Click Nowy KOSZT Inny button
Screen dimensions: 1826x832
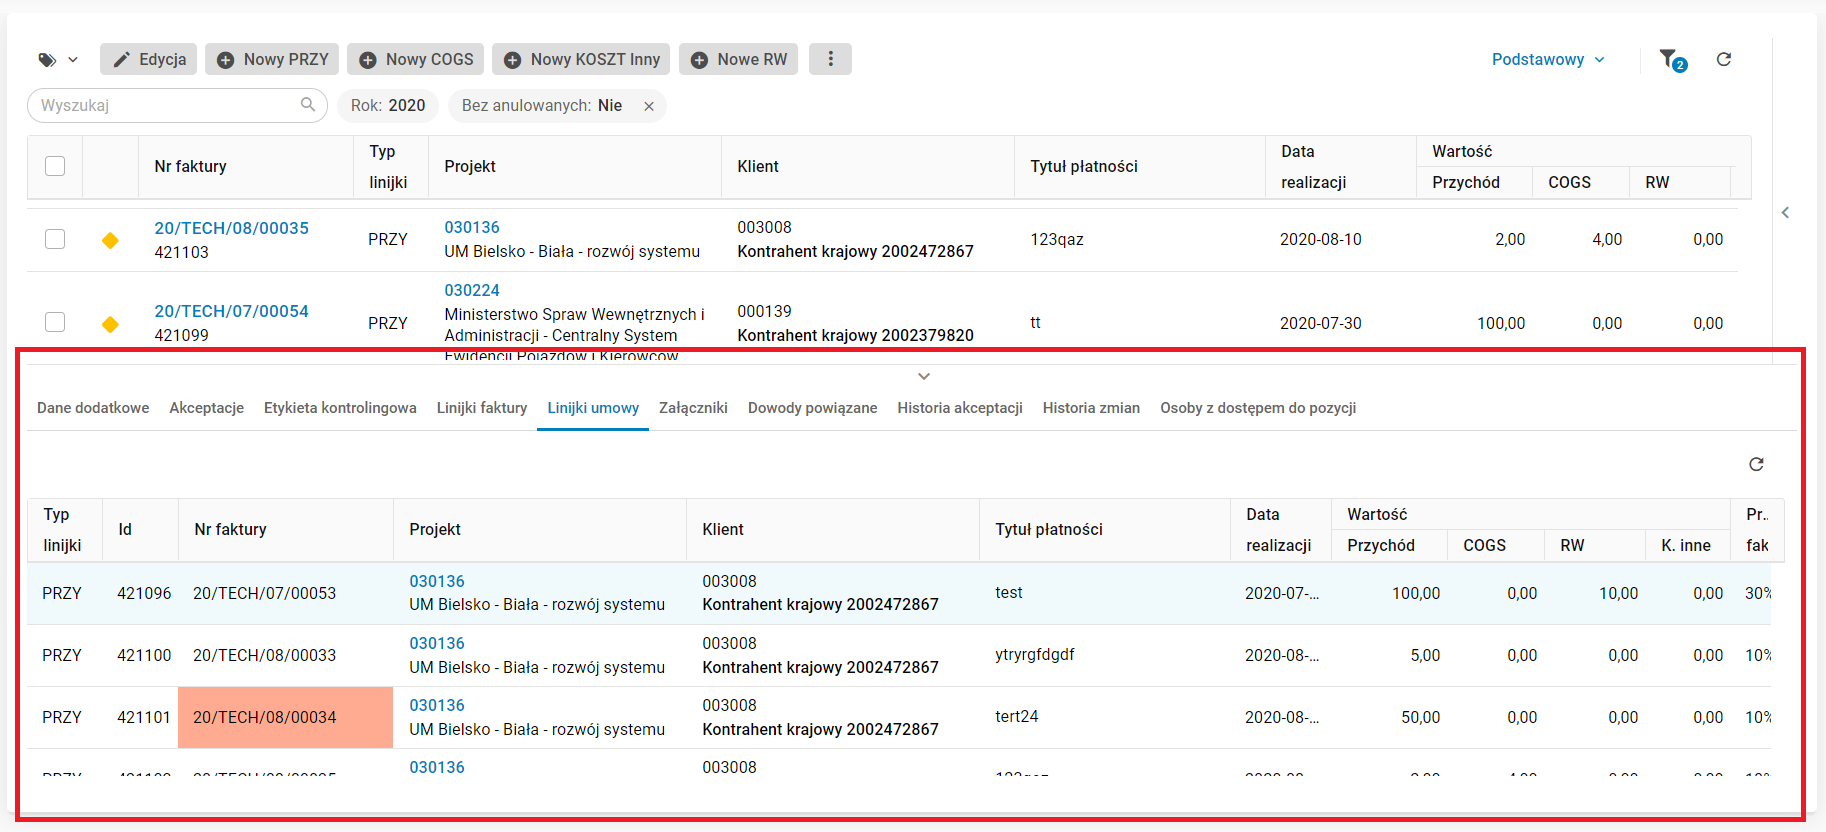[x=582, y=60]
